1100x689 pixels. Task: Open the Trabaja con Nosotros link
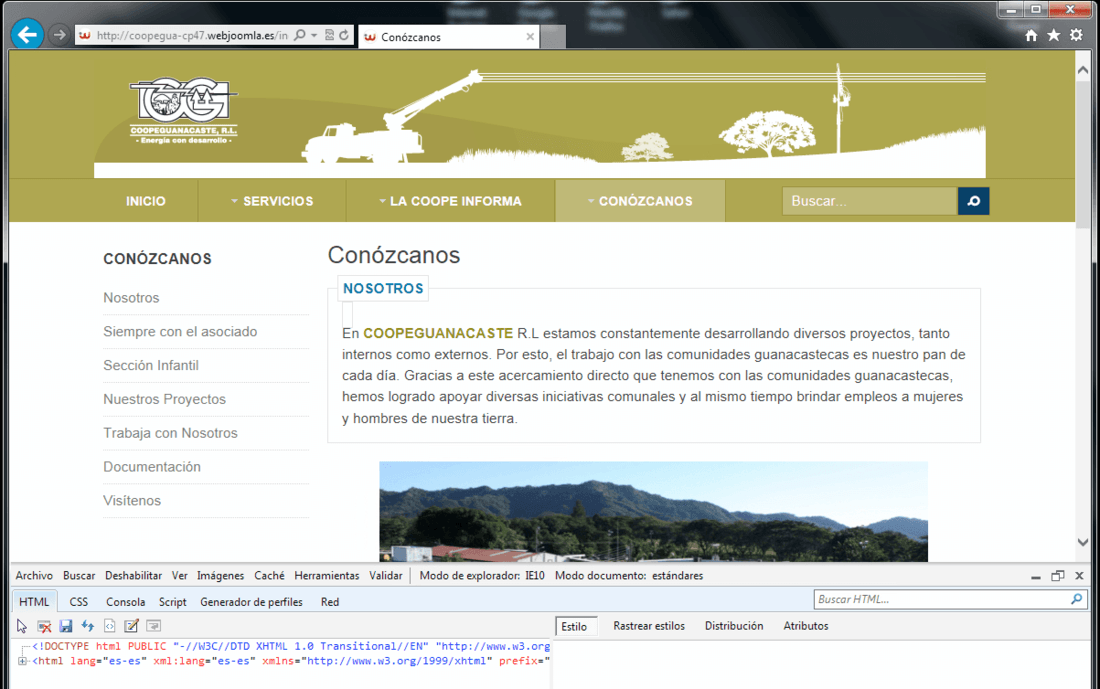pos(170,433)
